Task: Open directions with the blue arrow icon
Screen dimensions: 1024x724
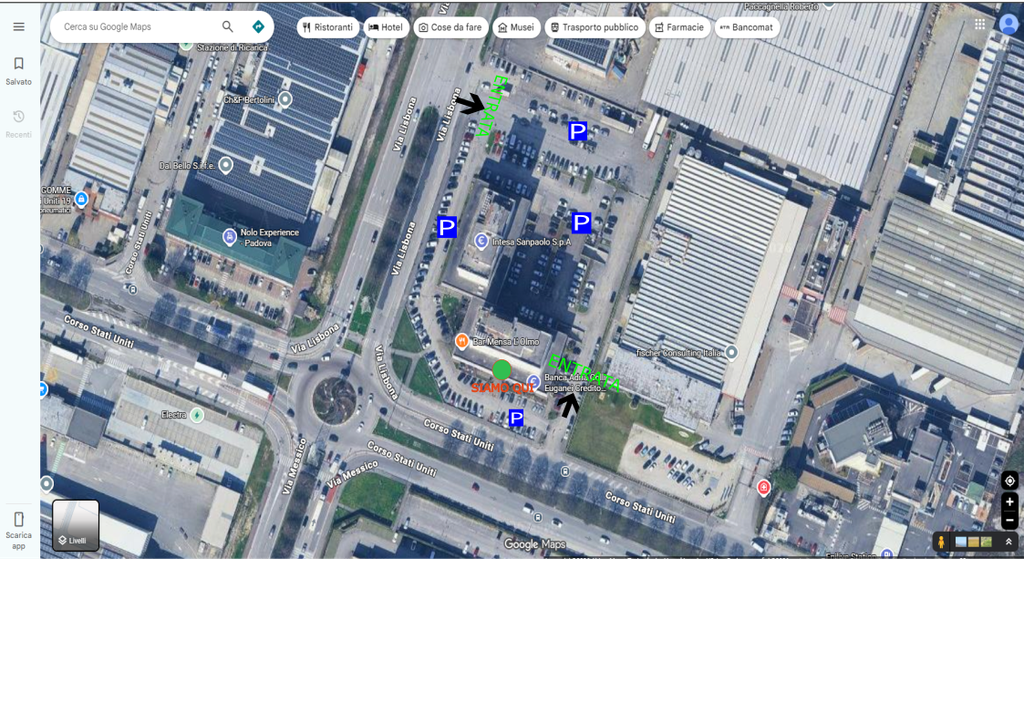Action: [258, 27]
